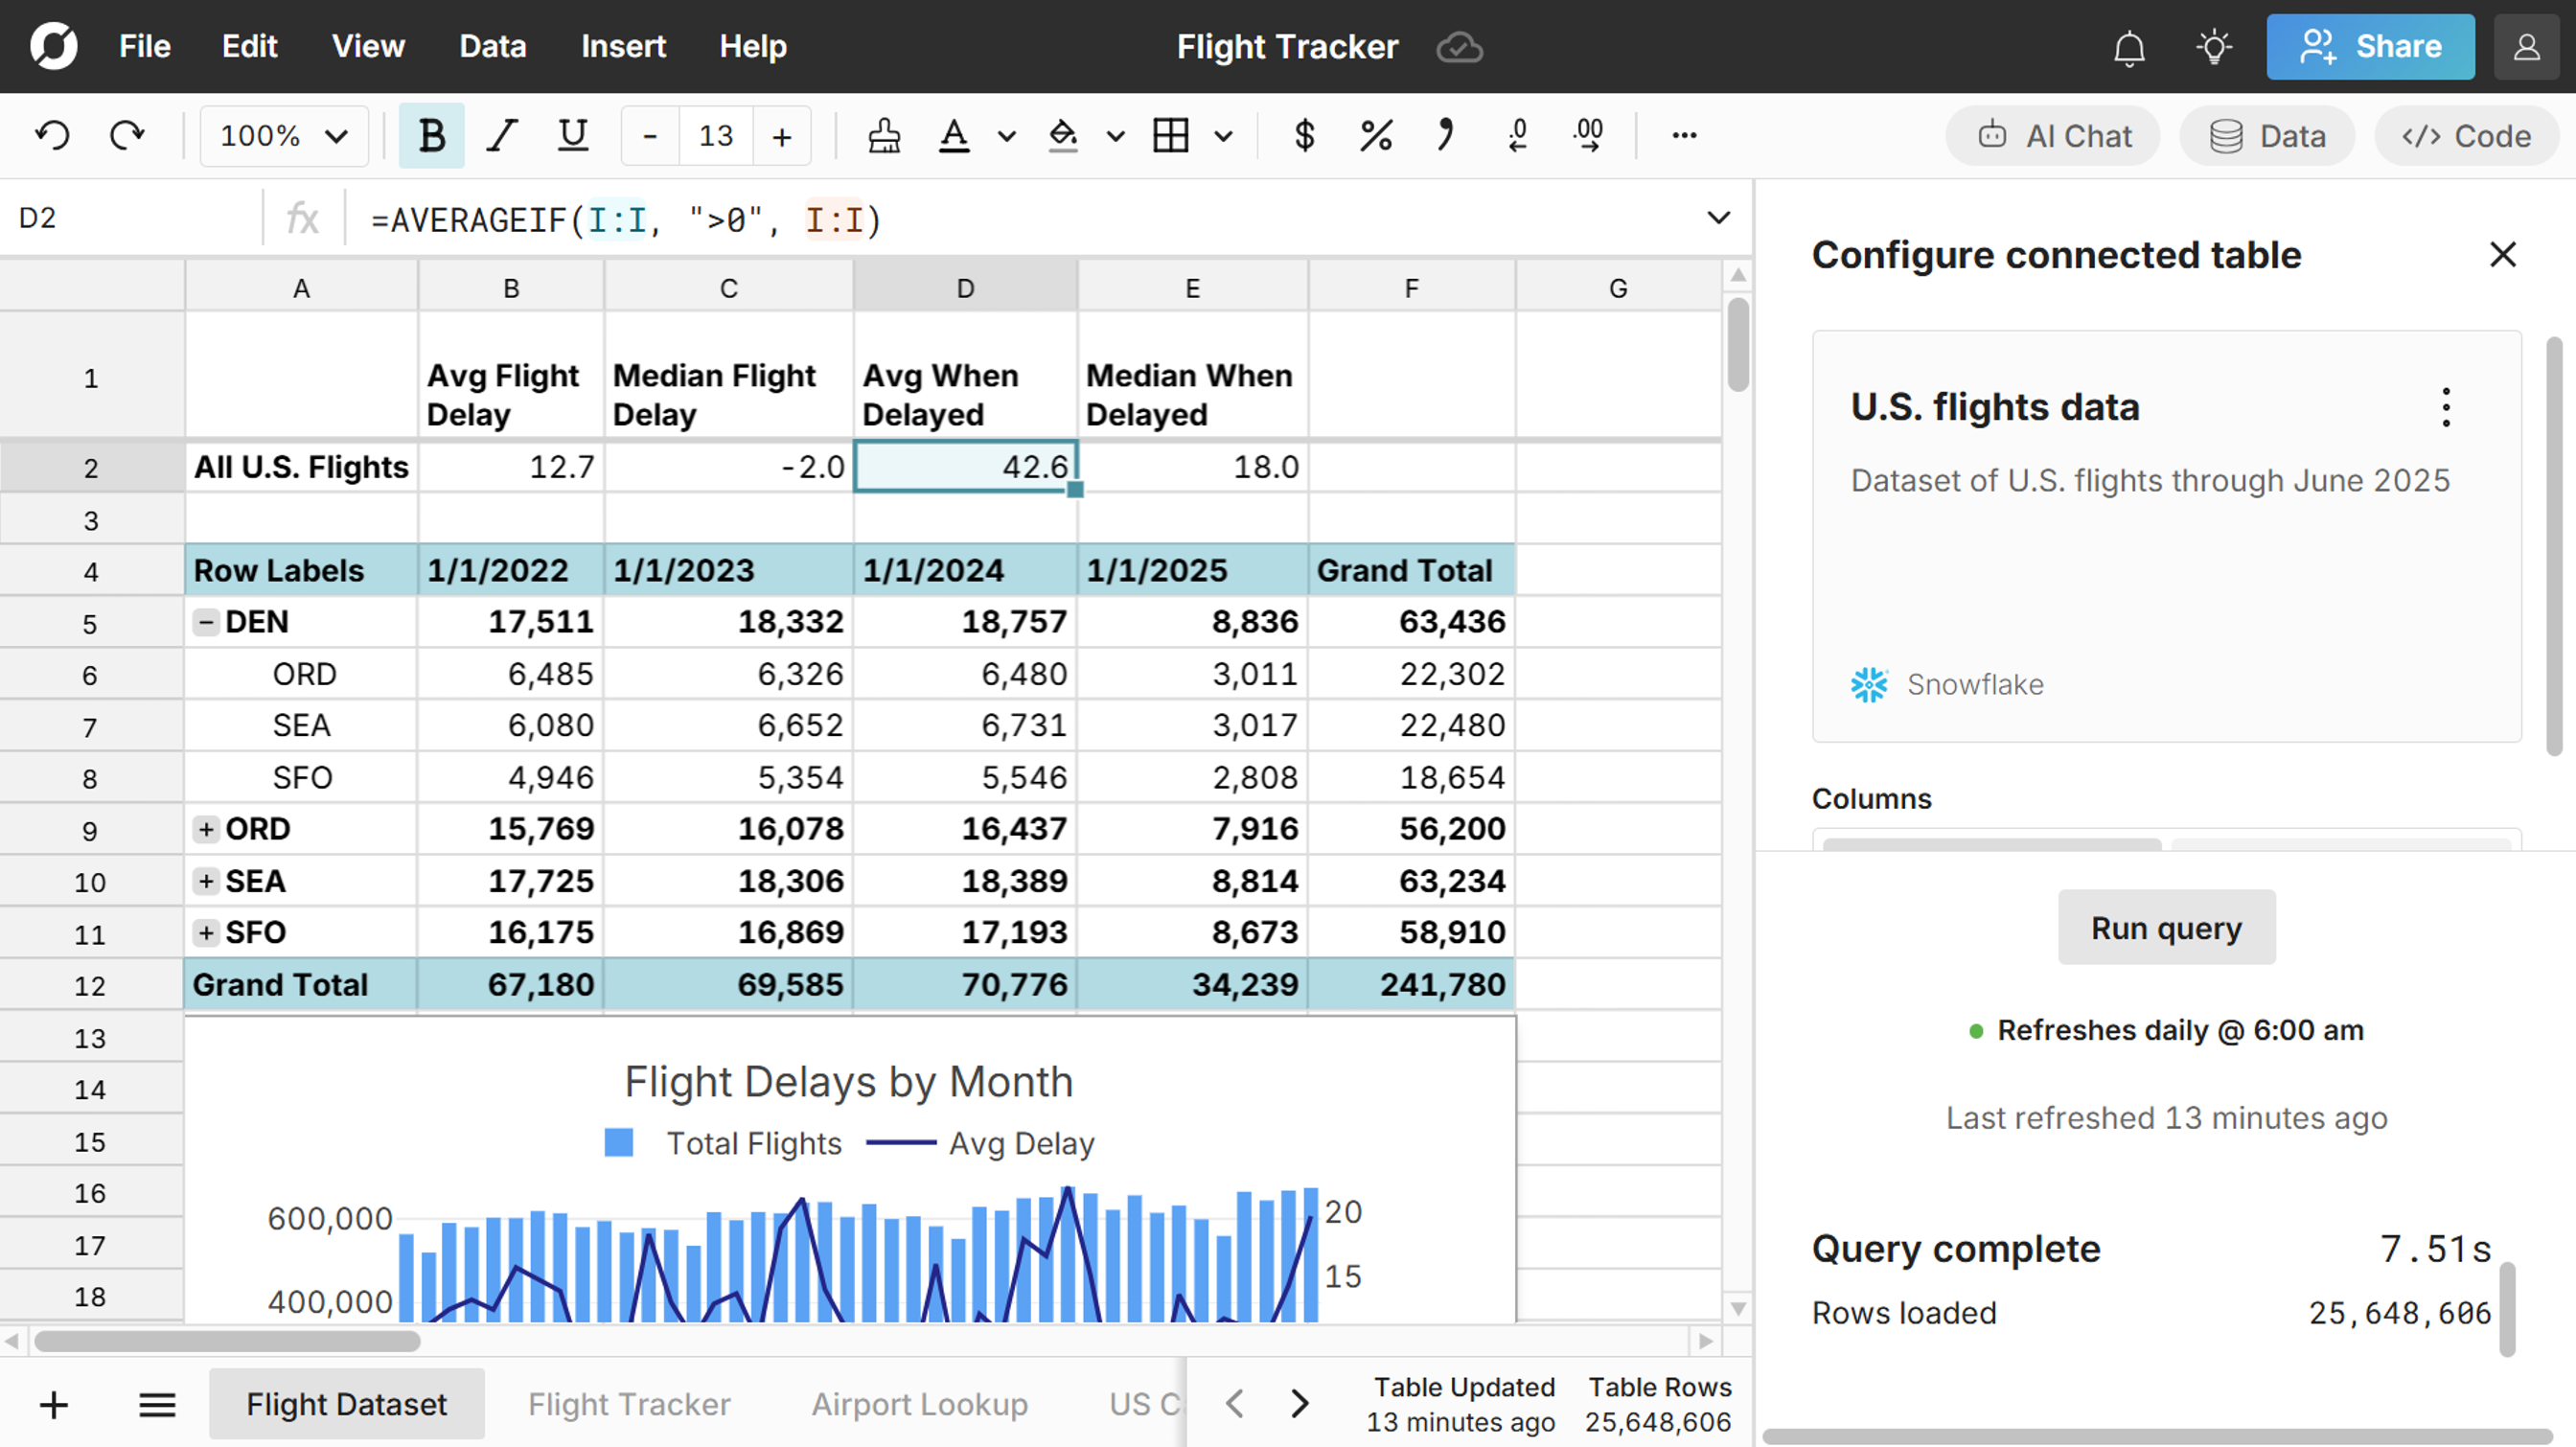Open the notifications bell
Screen dimensions: 2576x1447
[x=2129, y=47]
